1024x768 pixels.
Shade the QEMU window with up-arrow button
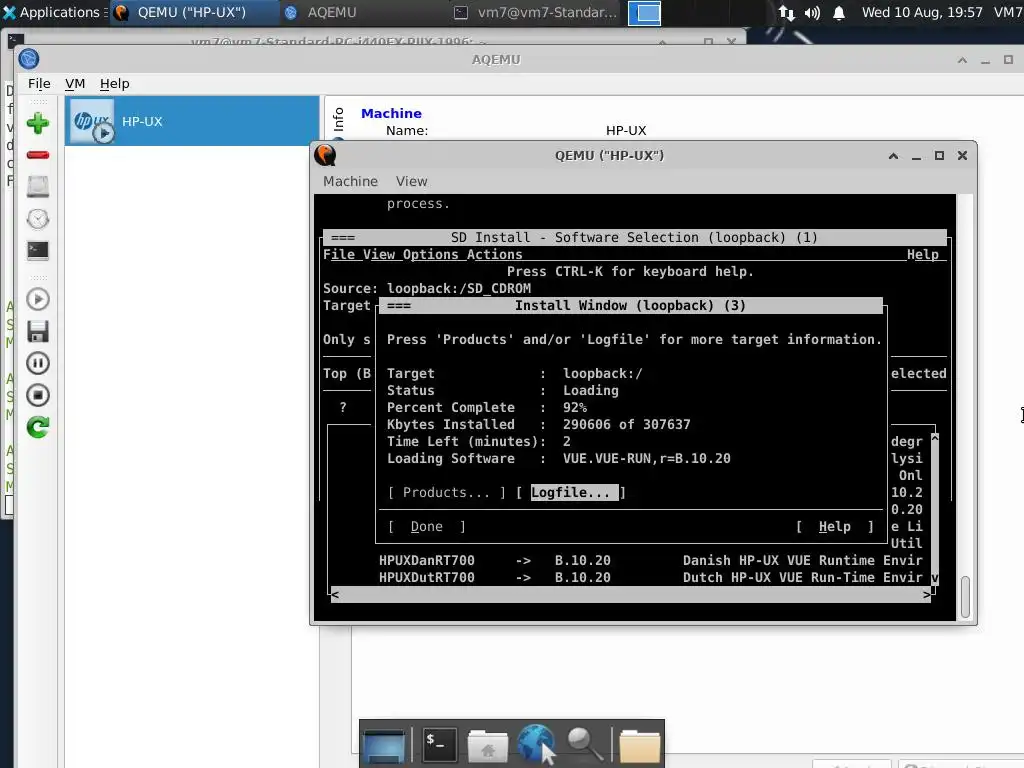(x=893, y=156)
